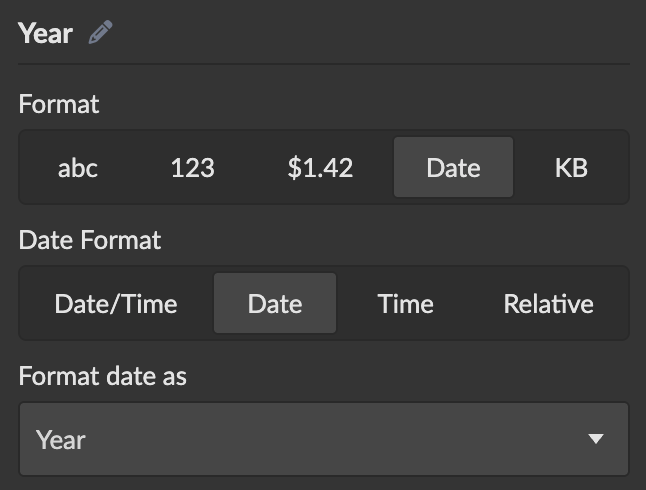
Task: Choose the 123 number format
Action: tap(192, 168)
